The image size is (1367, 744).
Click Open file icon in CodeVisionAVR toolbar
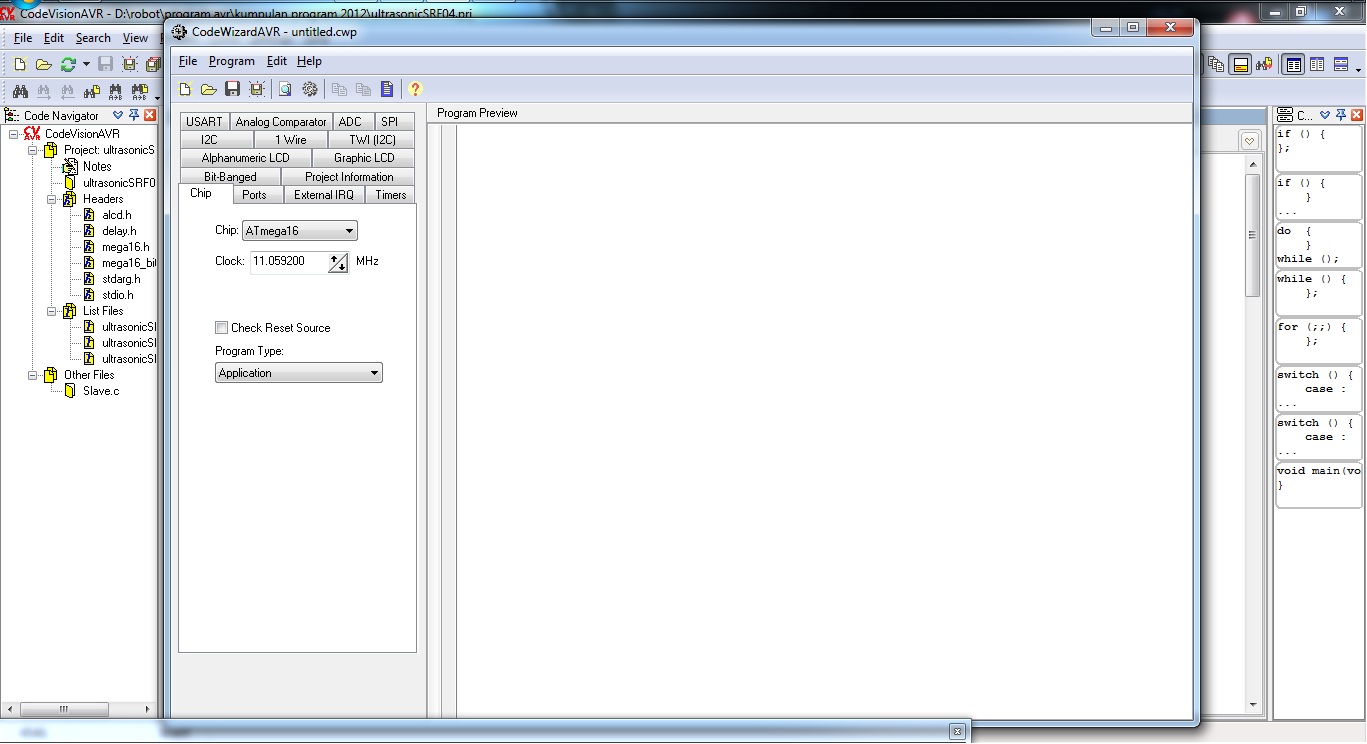click(43, 64)
